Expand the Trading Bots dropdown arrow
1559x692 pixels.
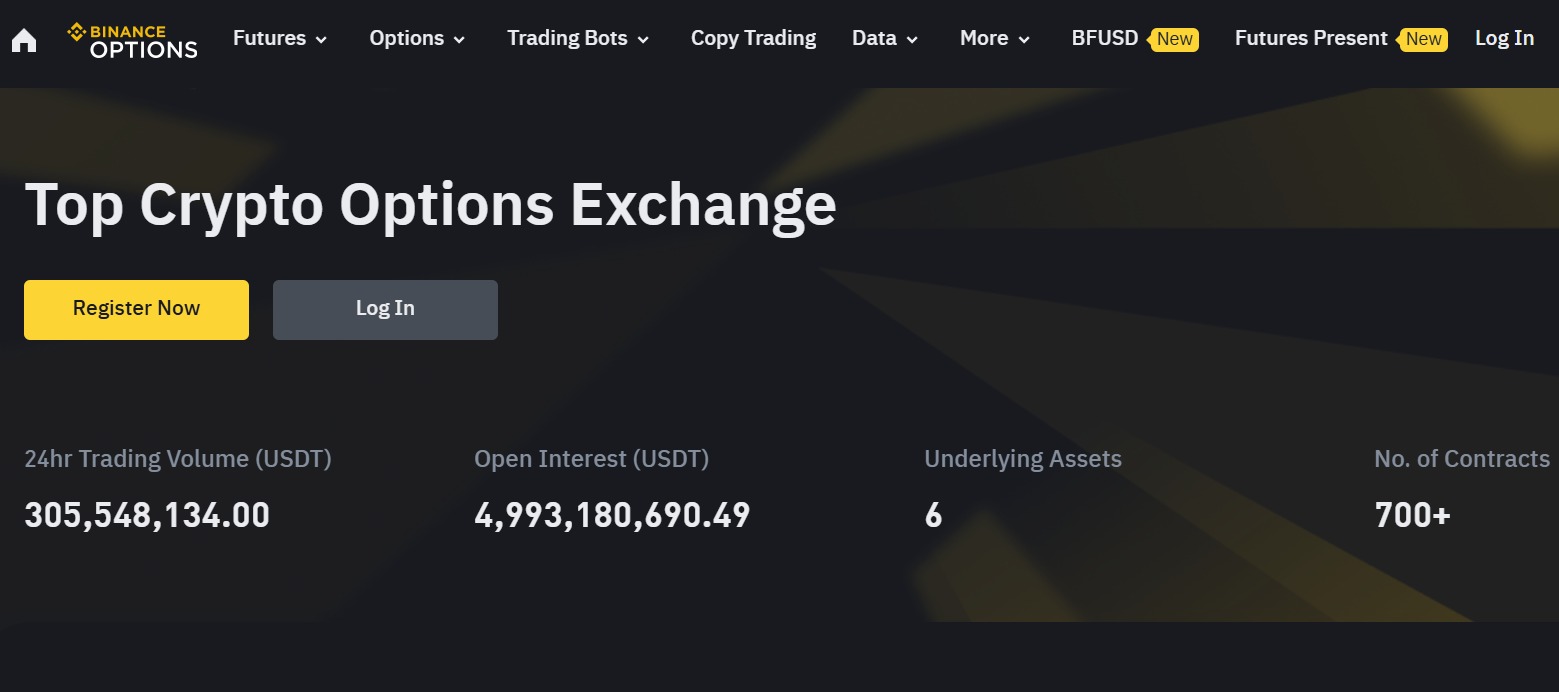pos(643,40)
